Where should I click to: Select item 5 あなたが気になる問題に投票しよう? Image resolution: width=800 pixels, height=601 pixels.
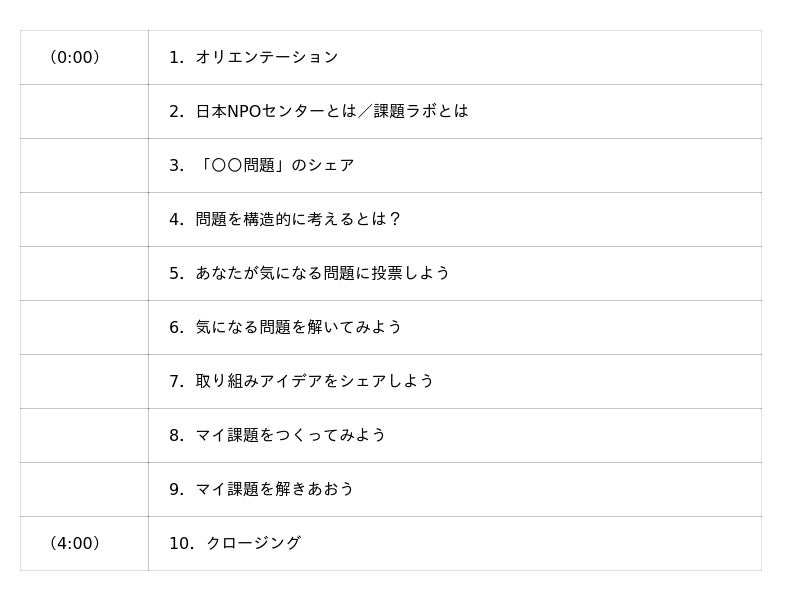coord(309,273)
